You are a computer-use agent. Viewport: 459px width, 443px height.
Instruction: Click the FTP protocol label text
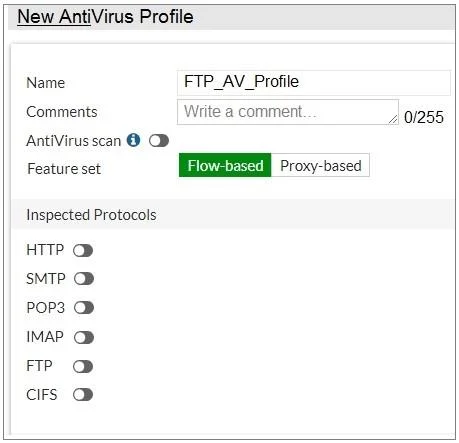tap(39, 366)
